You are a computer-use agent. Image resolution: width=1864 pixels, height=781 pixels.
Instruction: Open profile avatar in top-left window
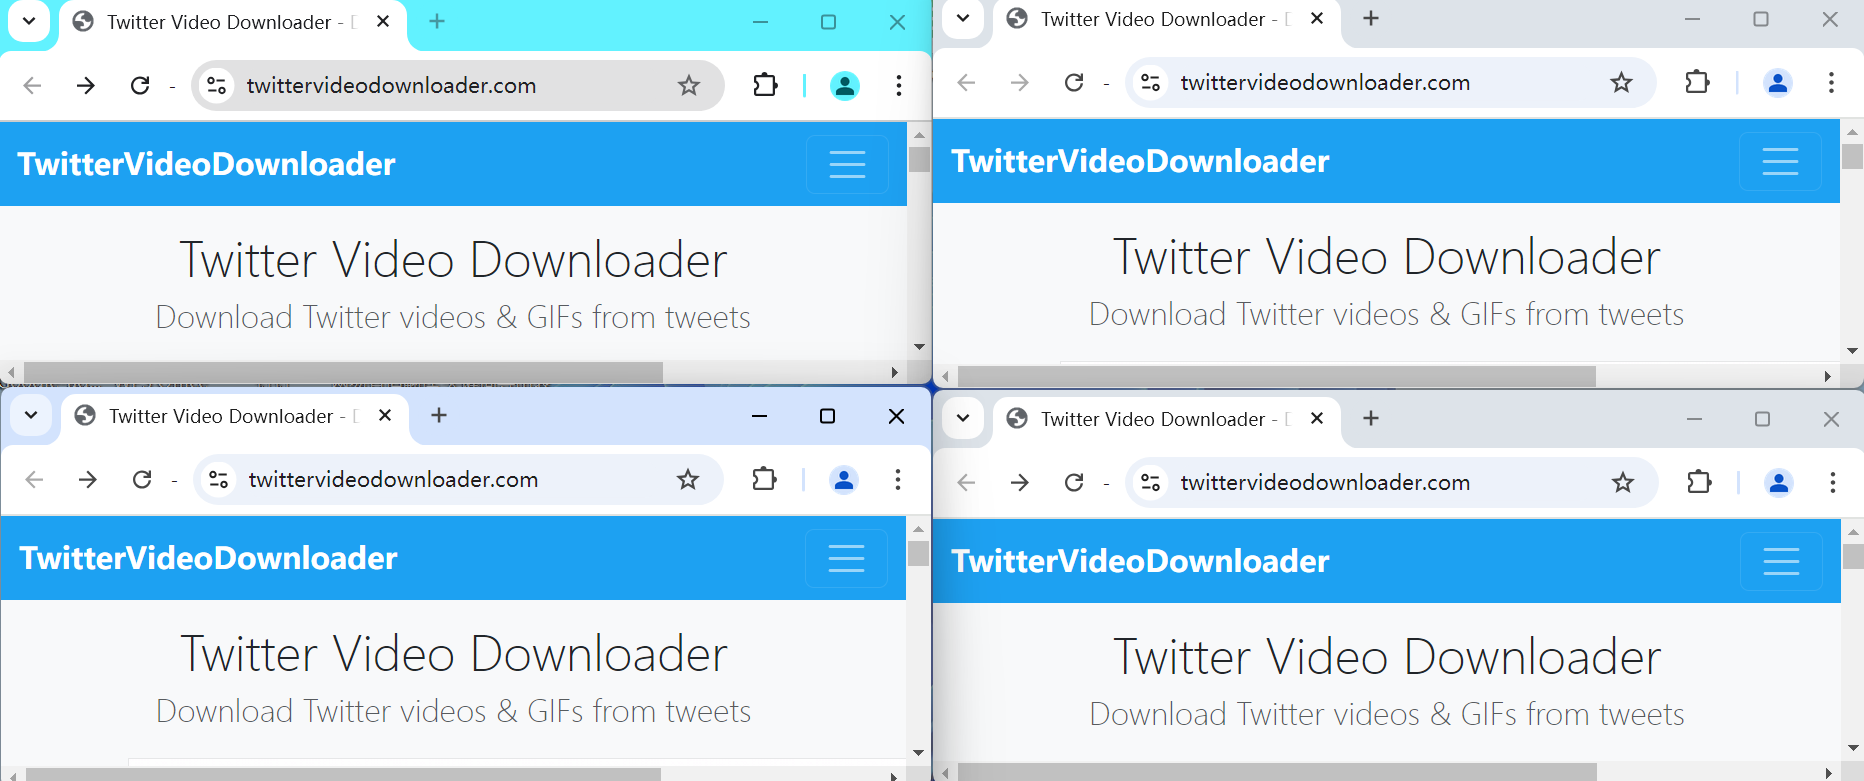coord(845,86)
